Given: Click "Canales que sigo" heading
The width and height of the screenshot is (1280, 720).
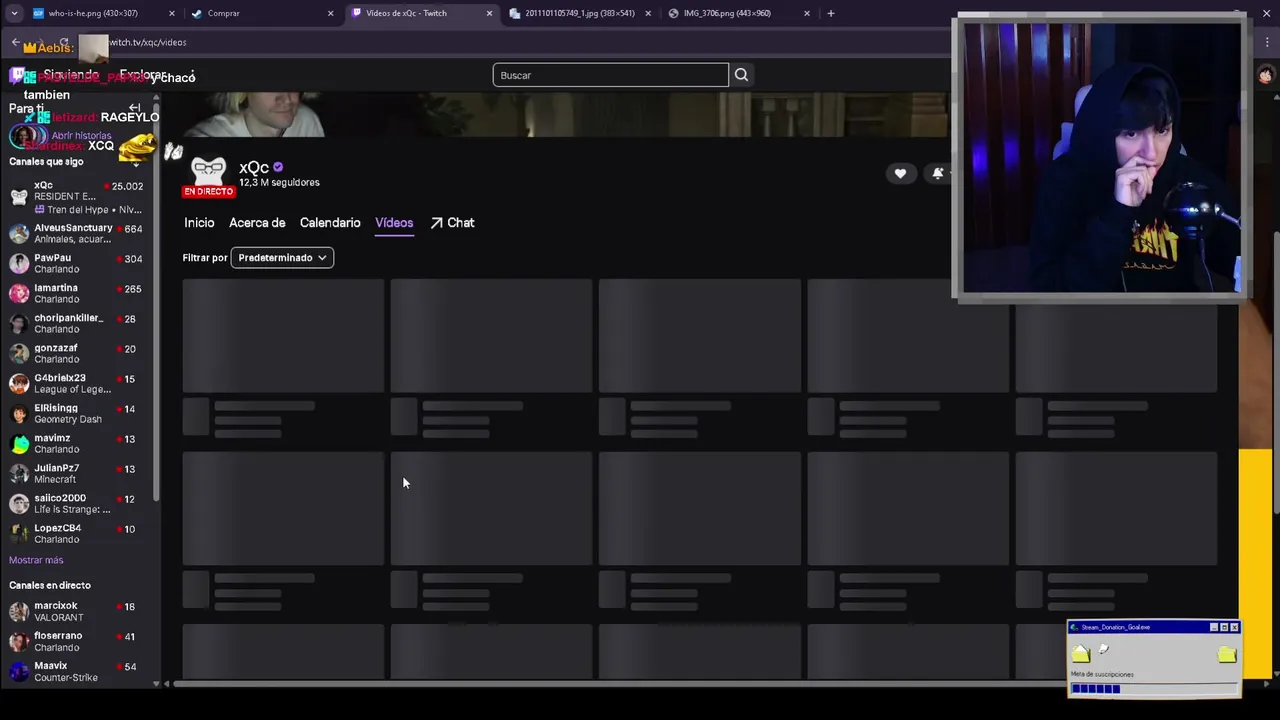Looking at the screenshot, I should pyautogui.click(x=46, y=162).
